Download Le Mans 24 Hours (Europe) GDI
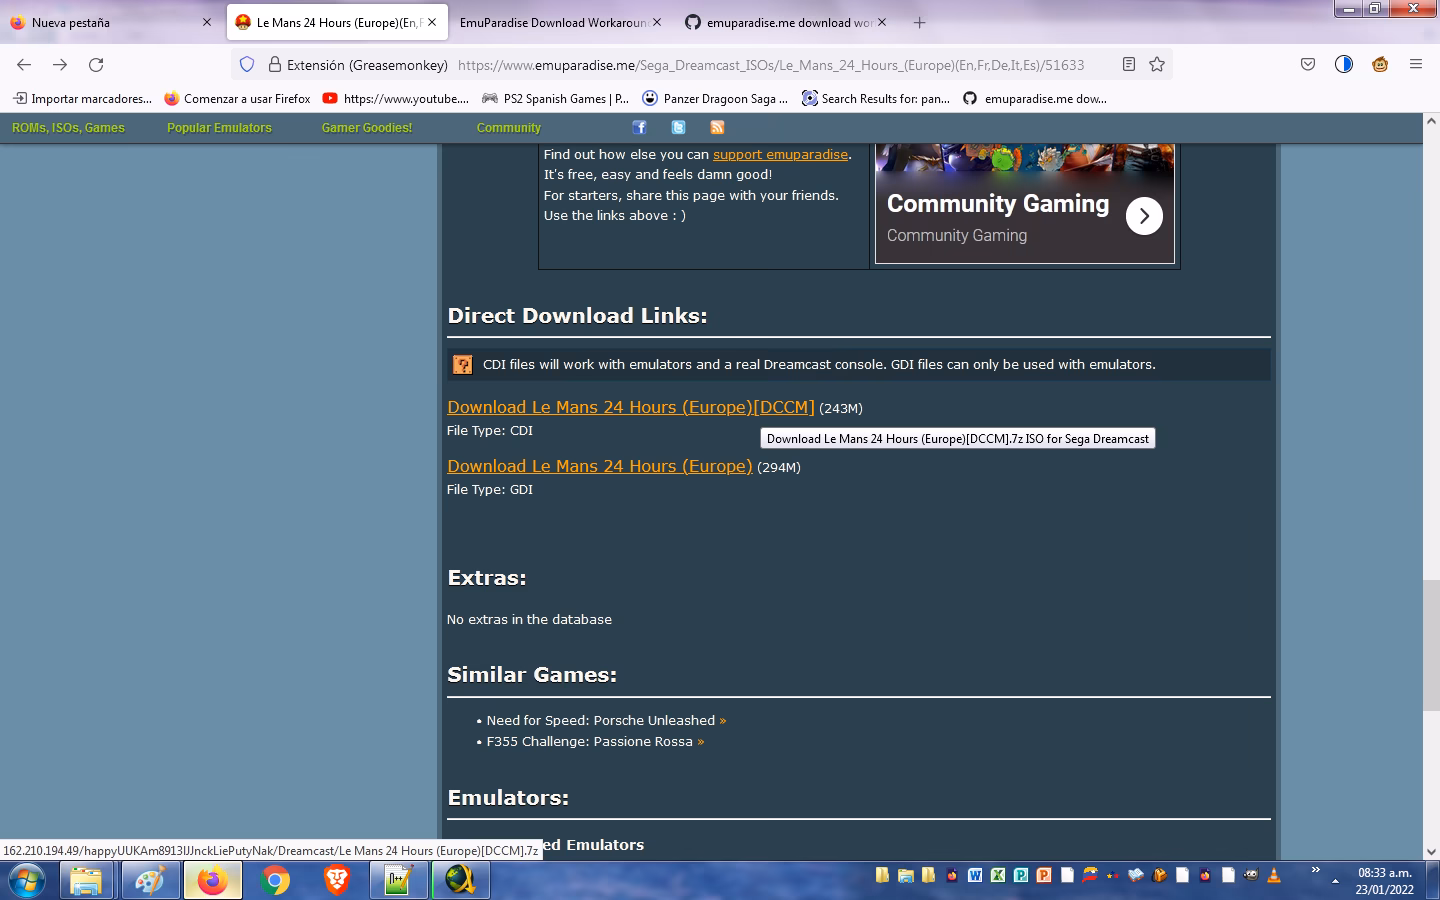The width and height of the screenshot is (1440, 900). pyautogui.click(x=600, y=466)
